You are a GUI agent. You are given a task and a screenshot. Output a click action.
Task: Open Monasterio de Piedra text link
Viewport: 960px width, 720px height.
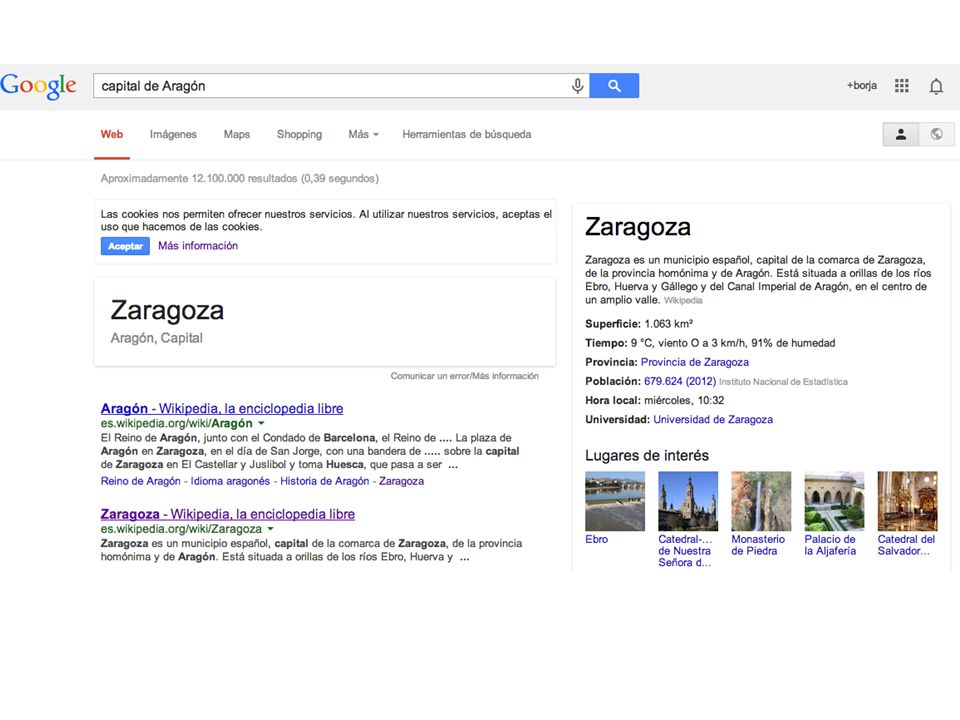coord(758,545)
